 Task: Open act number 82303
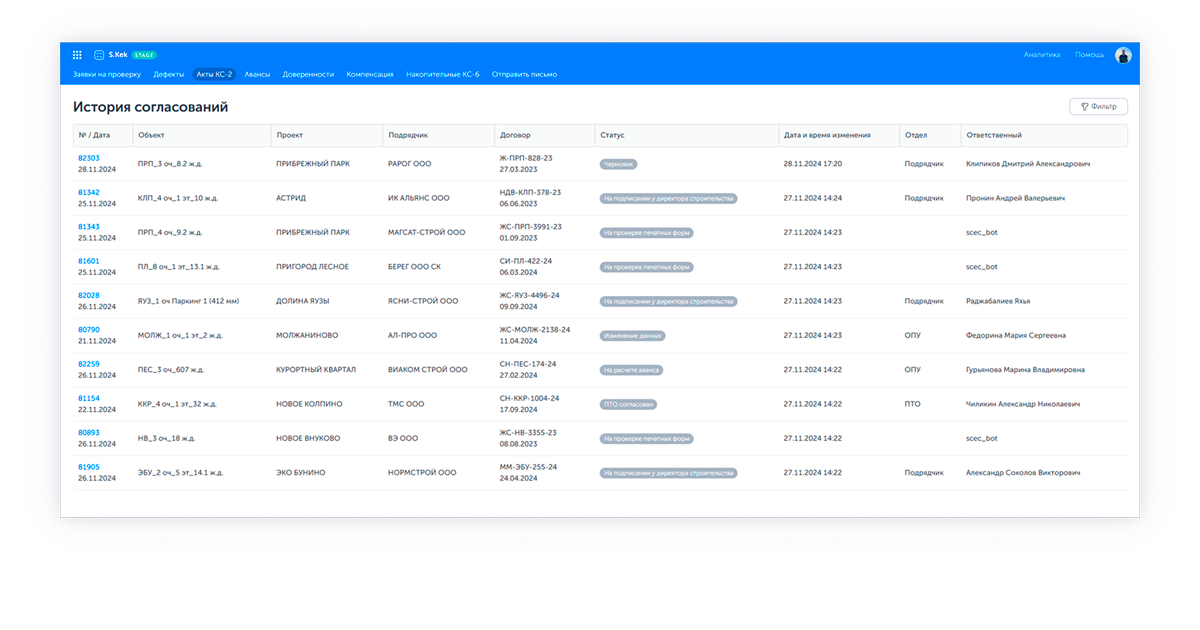point(89,158)
